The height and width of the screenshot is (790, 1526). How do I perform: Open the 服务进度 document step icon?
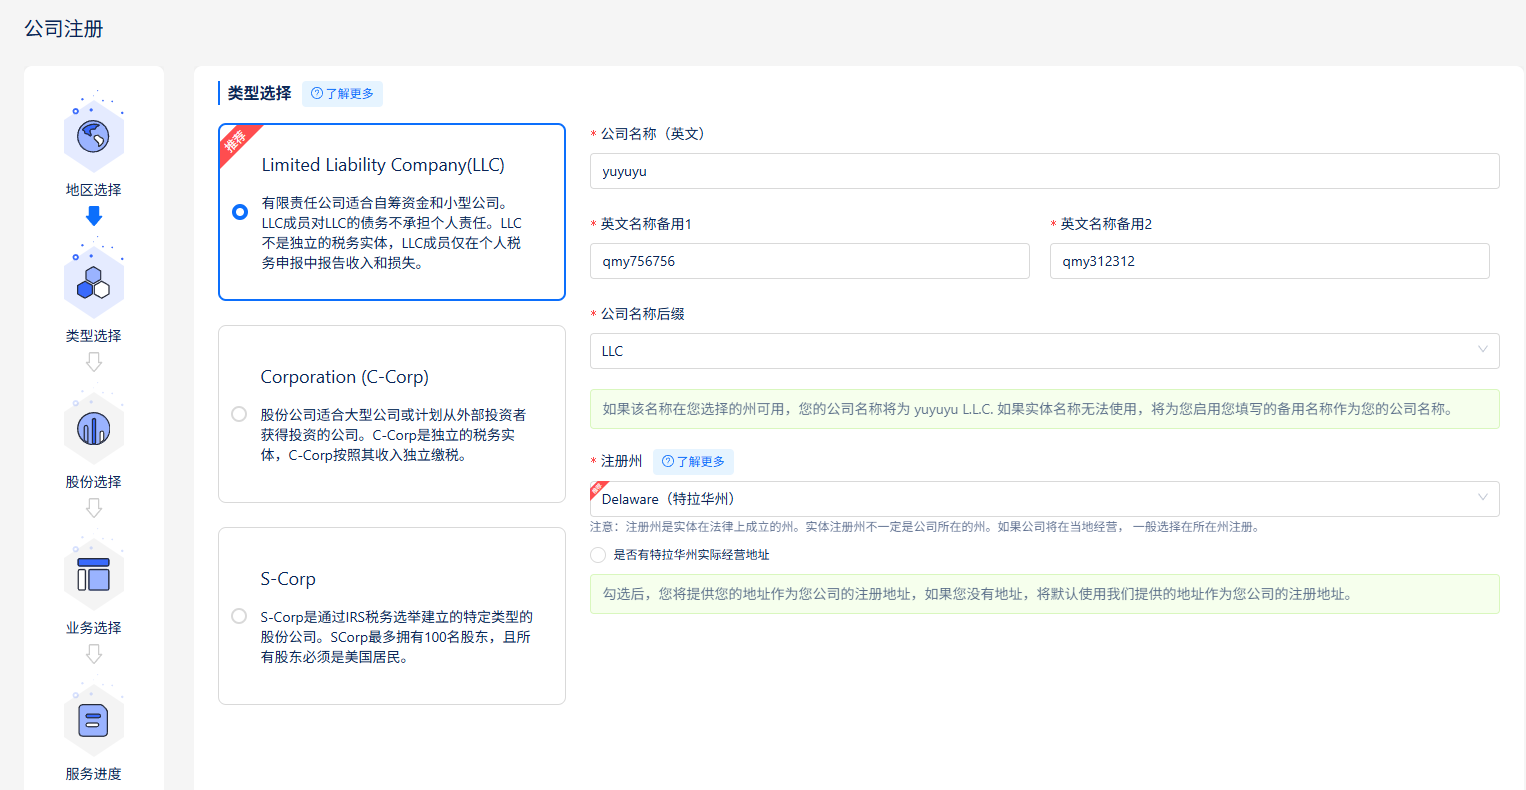click(93, 720)
